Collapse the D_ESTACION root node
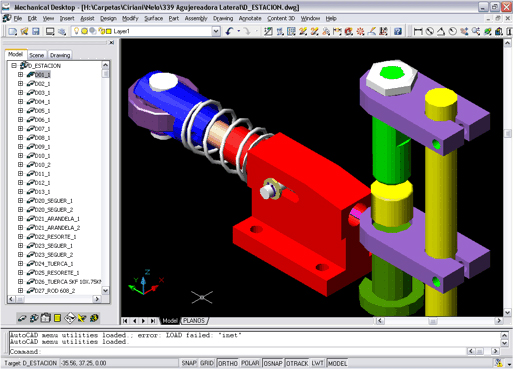This screenshot has width=513, height=369. point(14,65)
